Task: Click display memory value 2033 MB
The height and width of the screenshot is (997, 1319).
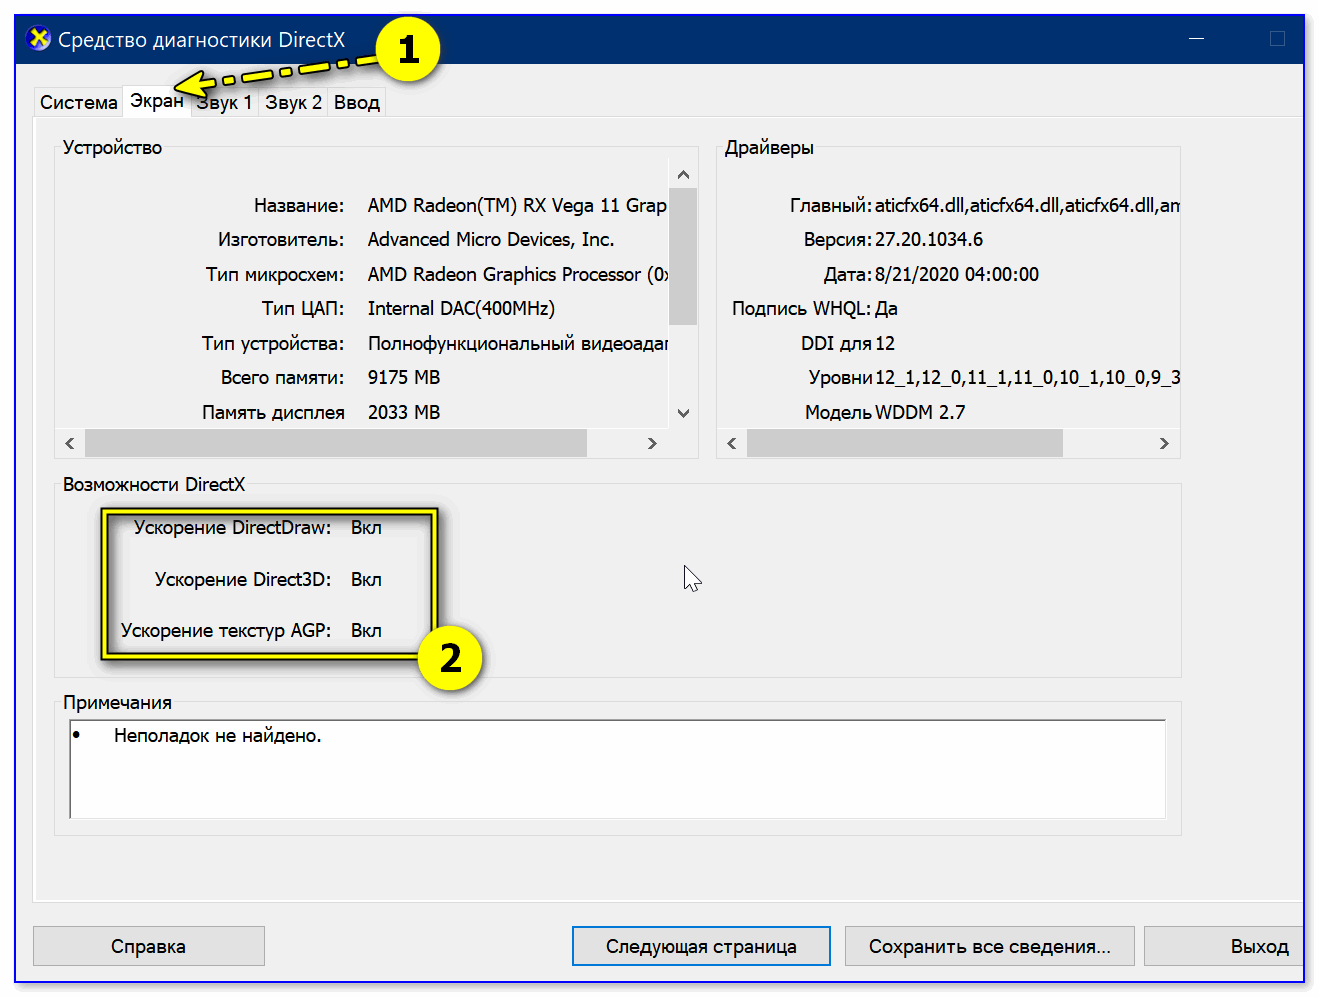Action: pyautogui.click(x=404, y=412)
